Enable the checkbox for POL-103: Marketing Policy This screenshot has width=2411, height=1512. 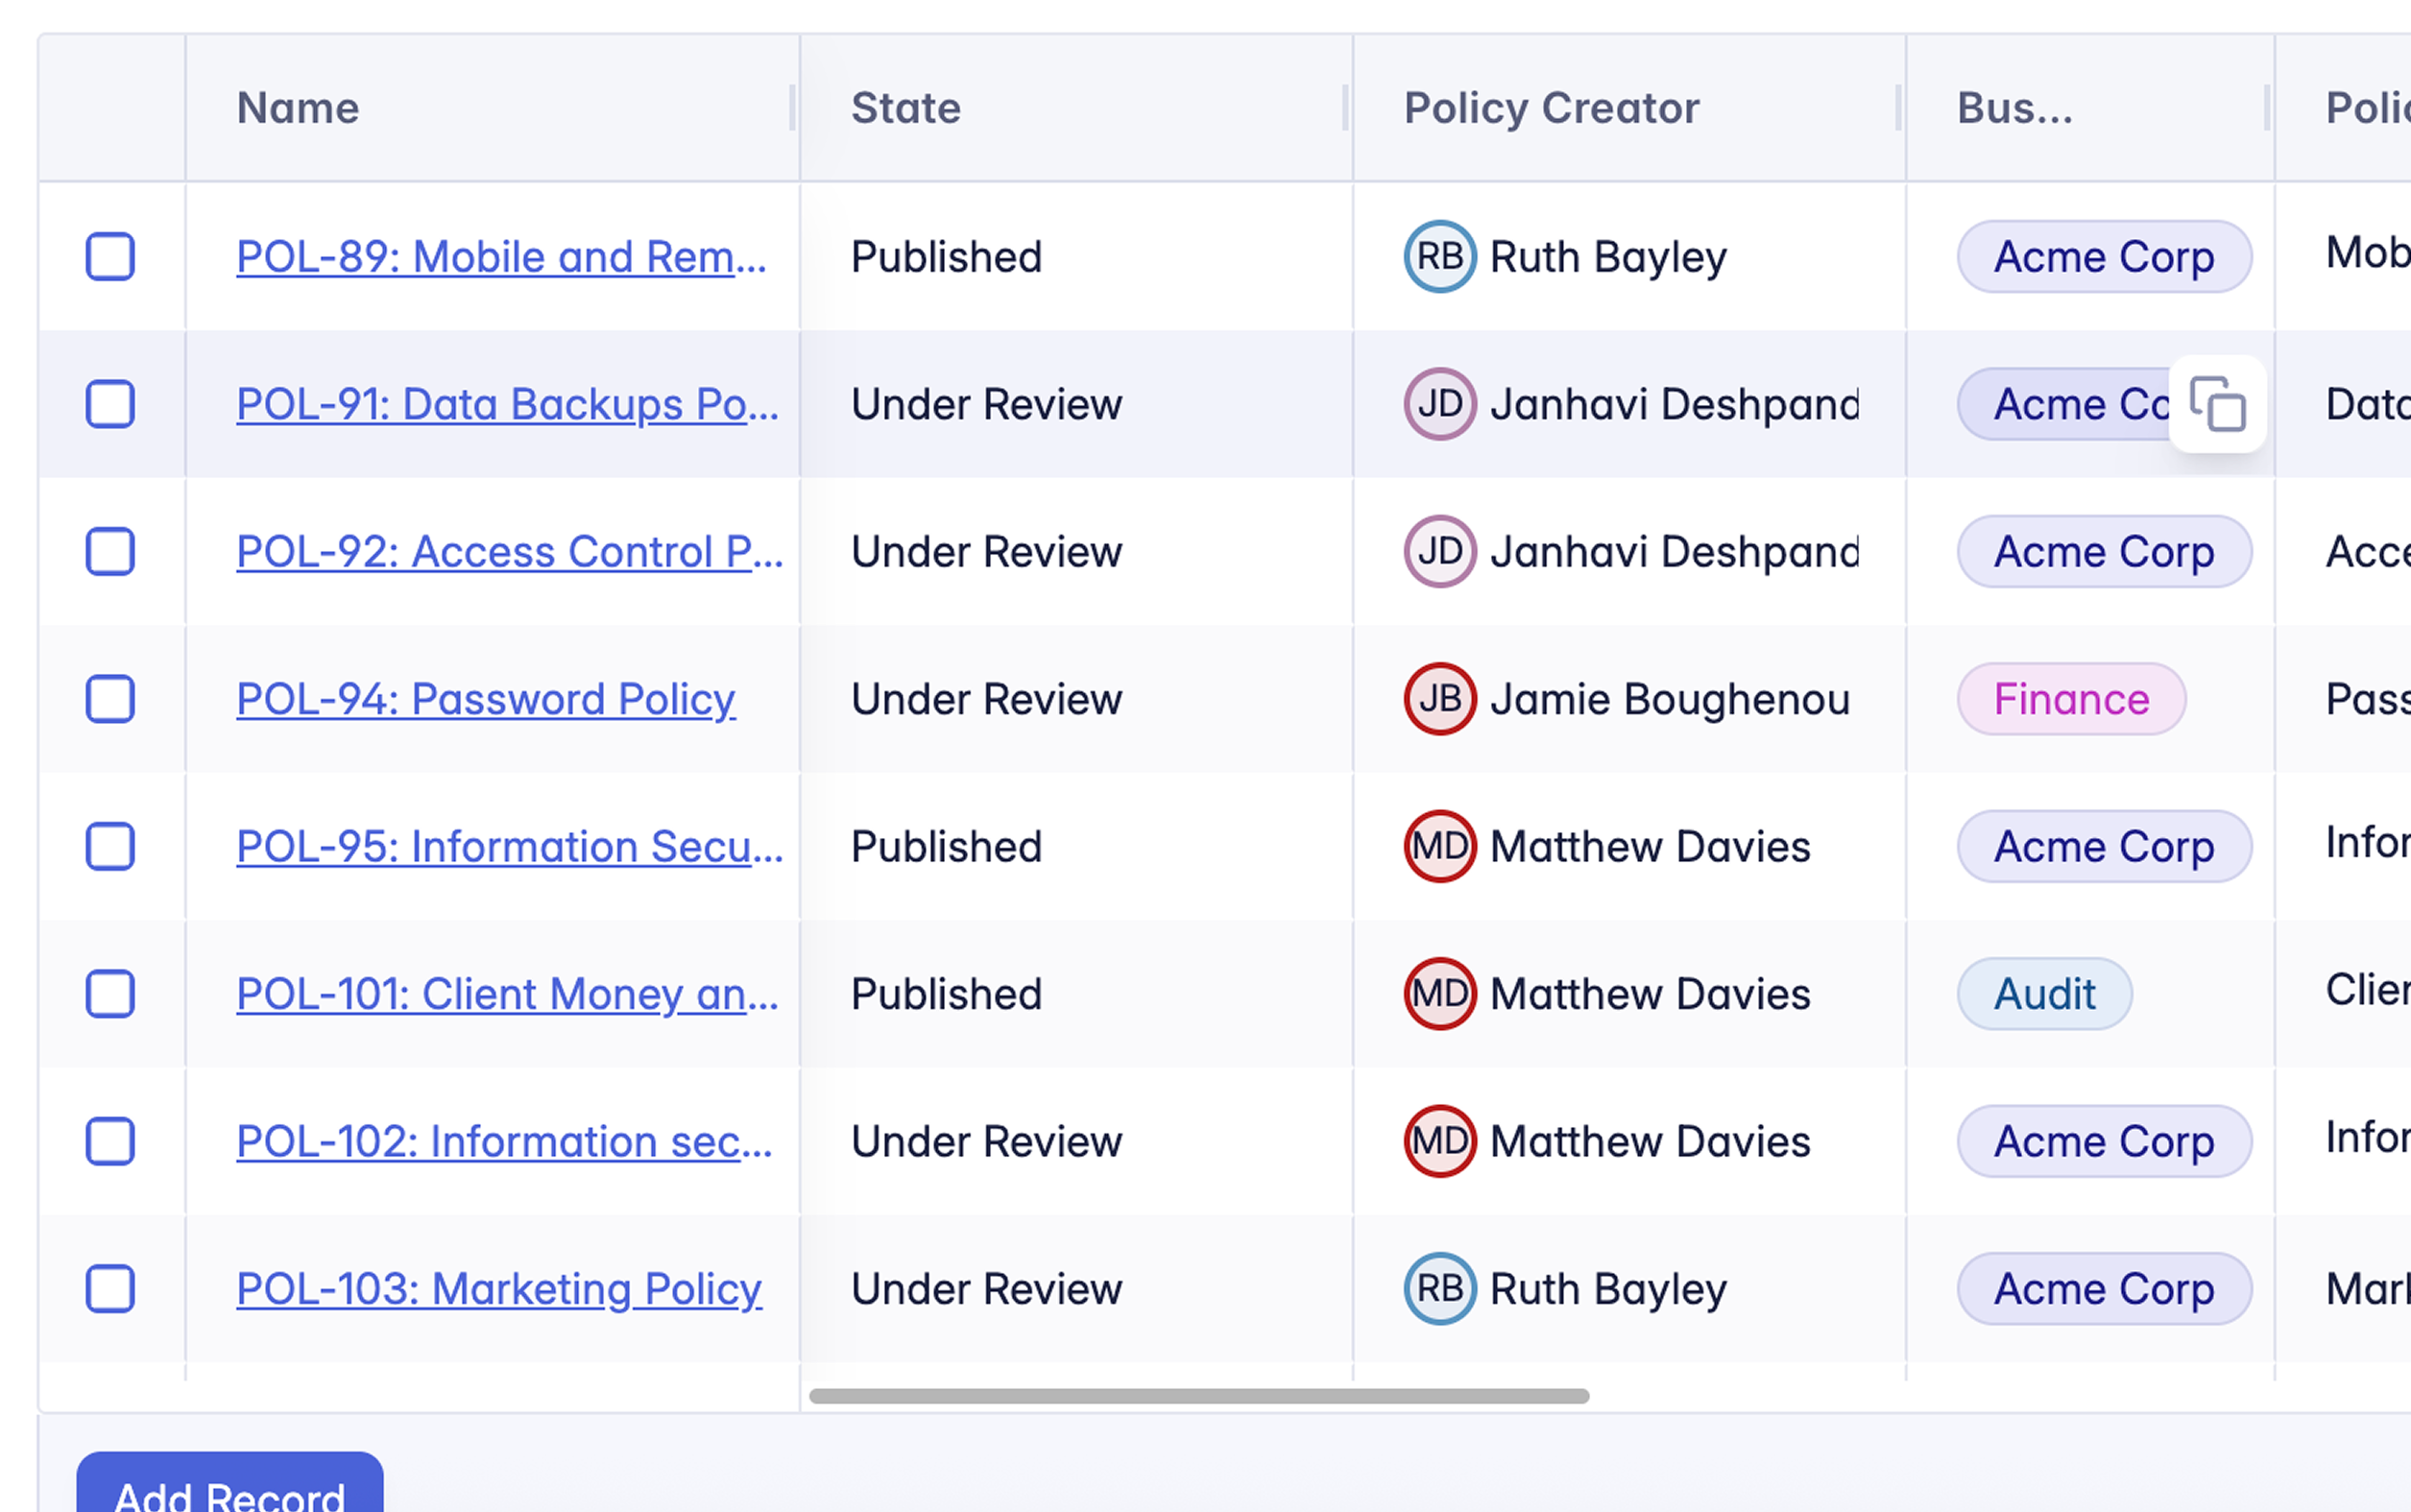(x=110, y=1289)
